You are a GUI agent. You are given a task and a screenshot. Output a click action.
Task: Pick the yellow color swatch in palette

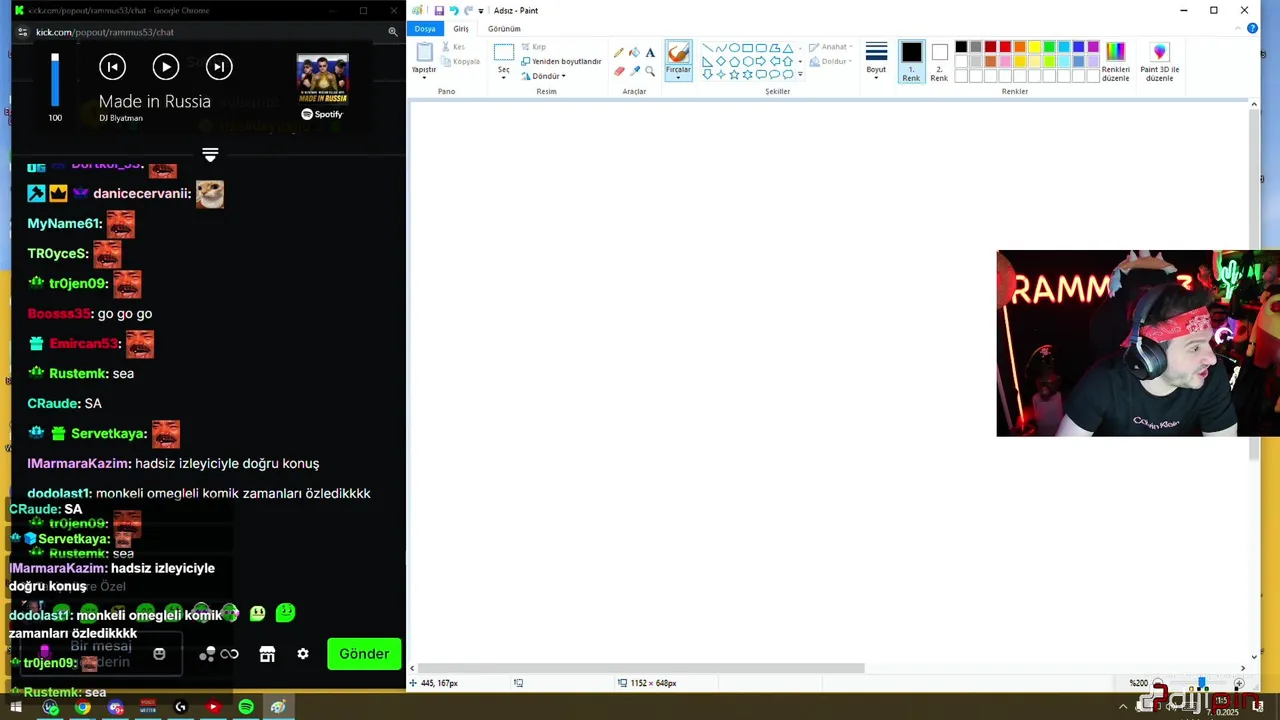coord(1034,47)
